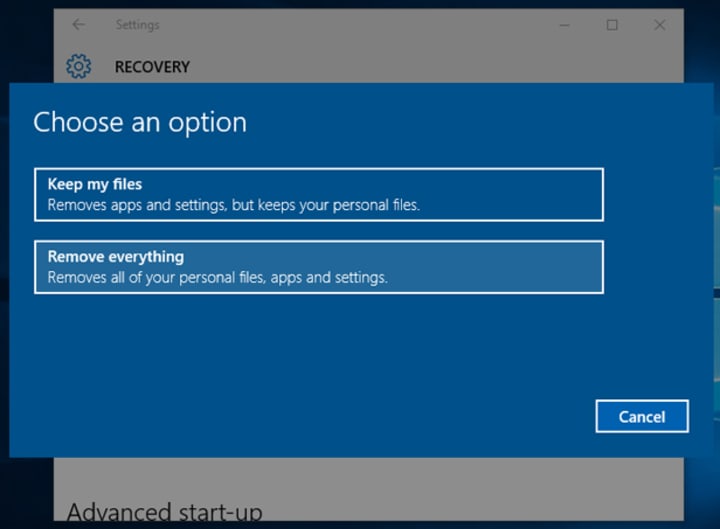This screenshot has width=720, height=529.
Task: Close the Settings window
Action: 659,25
